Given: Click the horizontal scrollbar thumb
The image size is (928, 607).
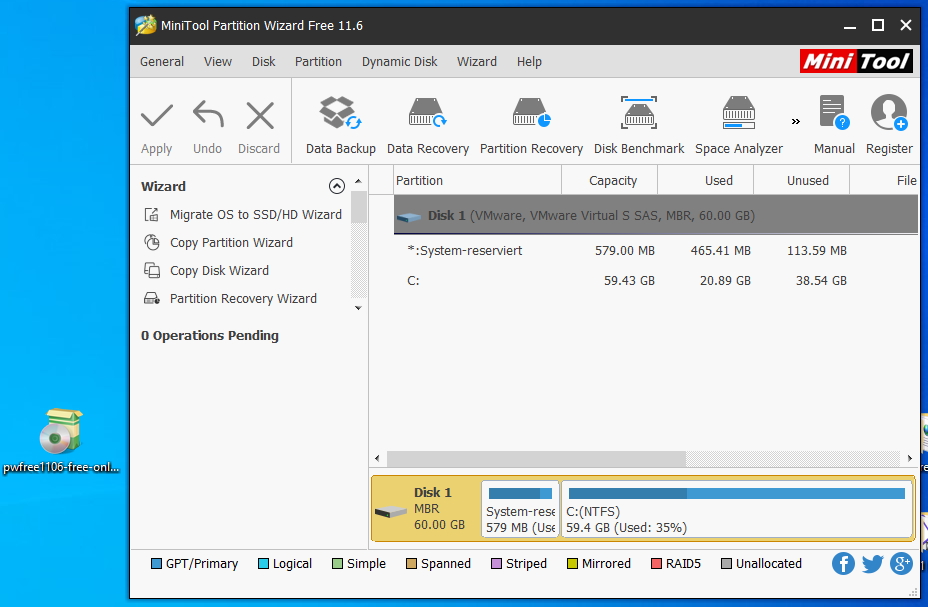Looking at the screenshot, I should pos(536,459).
